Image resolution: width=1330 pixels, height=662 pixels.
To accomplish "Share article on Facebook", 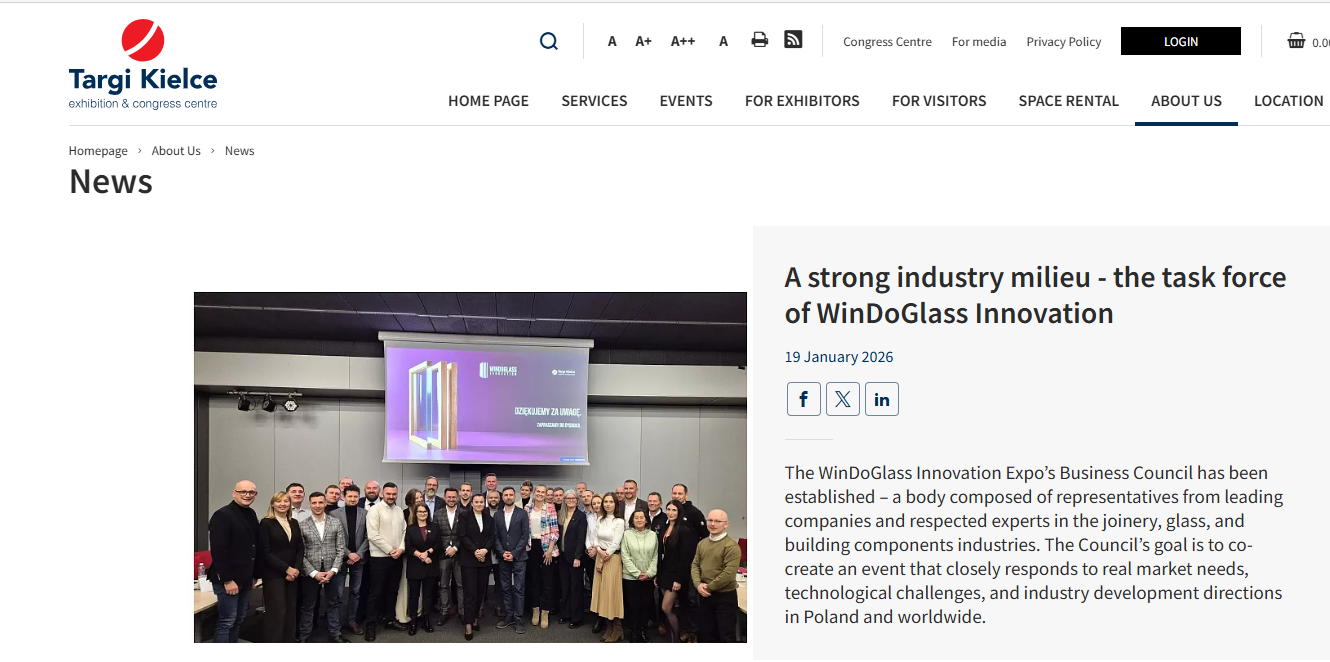I will point(803,399).
